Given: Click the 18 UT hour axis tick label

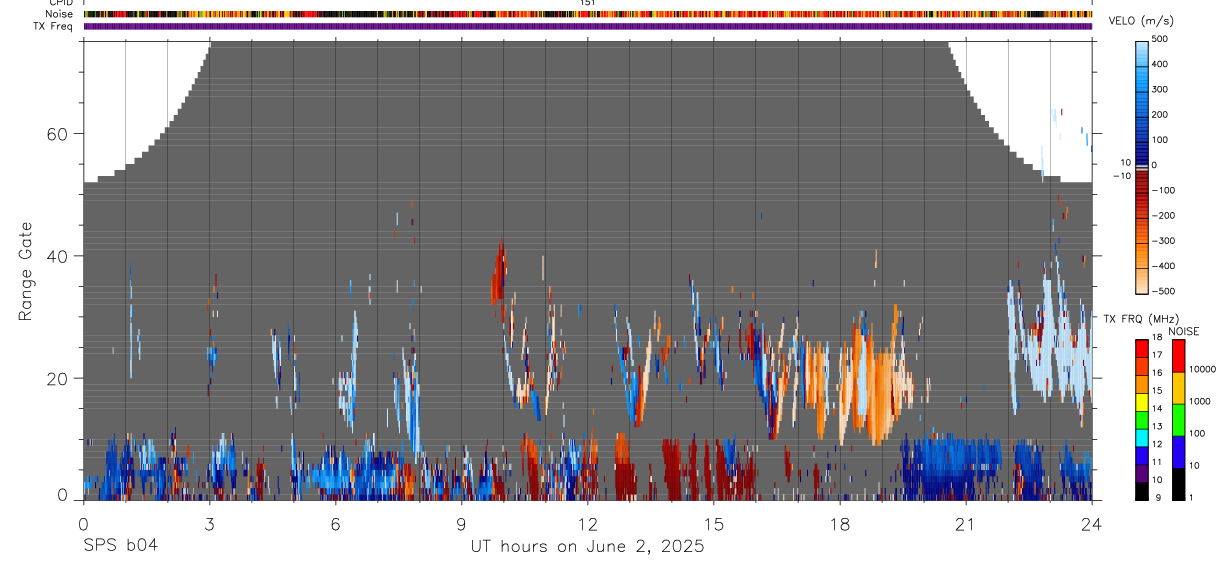Looking at the screenshot, I should pyautogui.click(x=840, y=524).
